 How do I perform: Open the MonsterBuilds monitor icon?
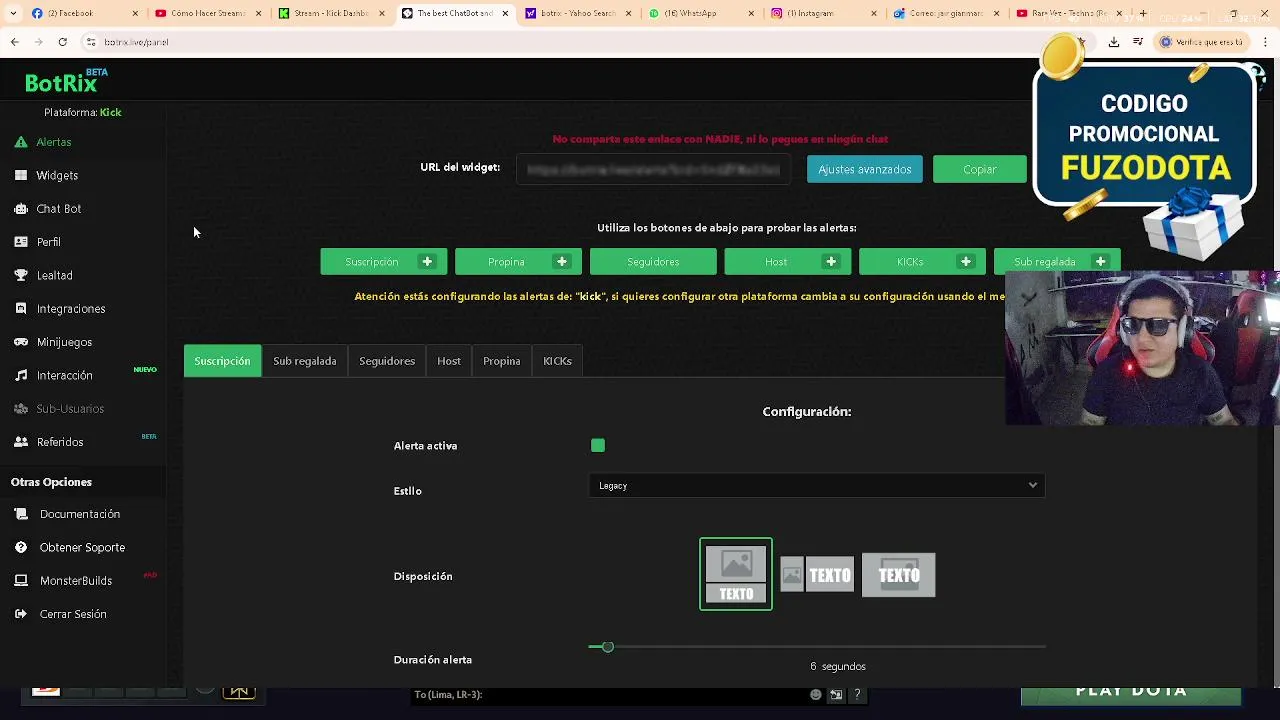(21, 581)
